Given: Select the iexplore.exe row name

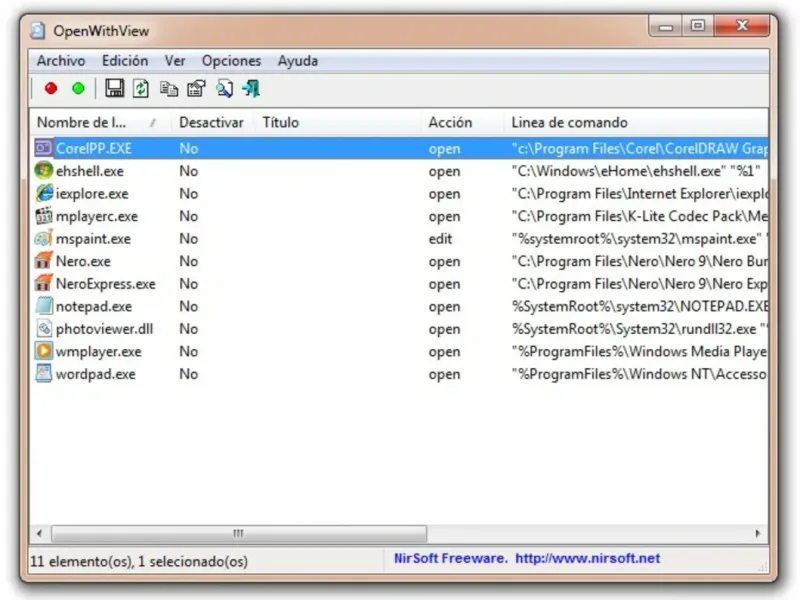Looking at the screenshot, I should point(92,194).
